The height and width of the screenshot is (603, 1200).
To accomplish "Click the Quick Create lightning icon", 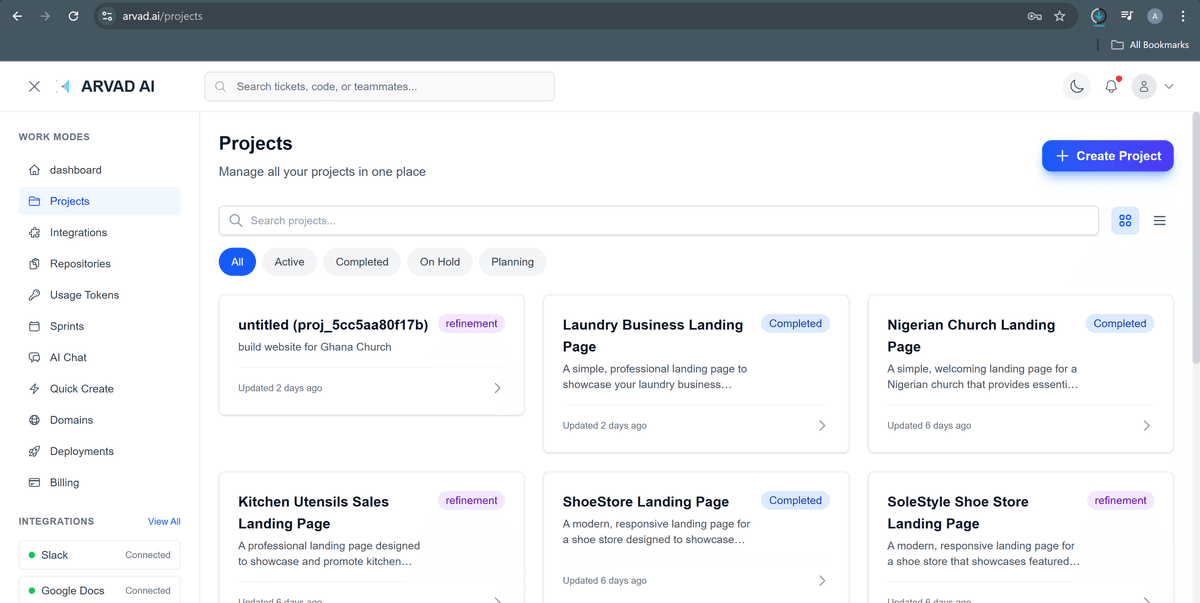I will (33, 388).
